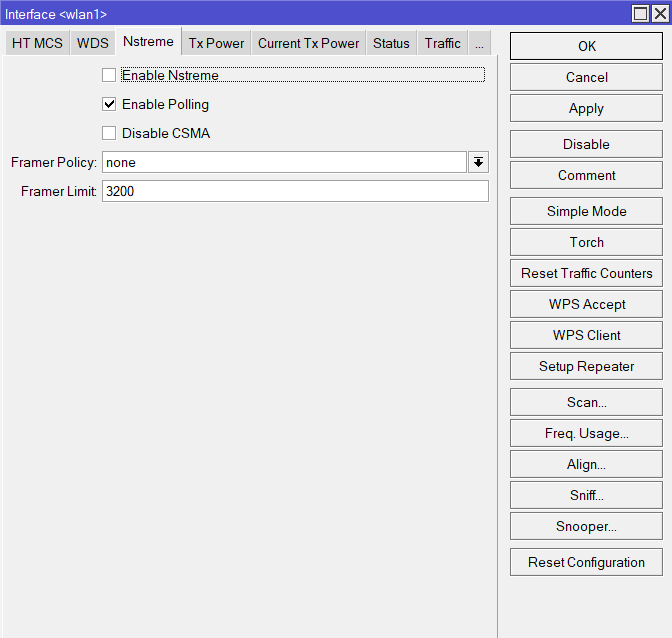This screenshot has width=672, height=638.
Task: Launch the Torch tool
Action: click(x=586, y=242)
